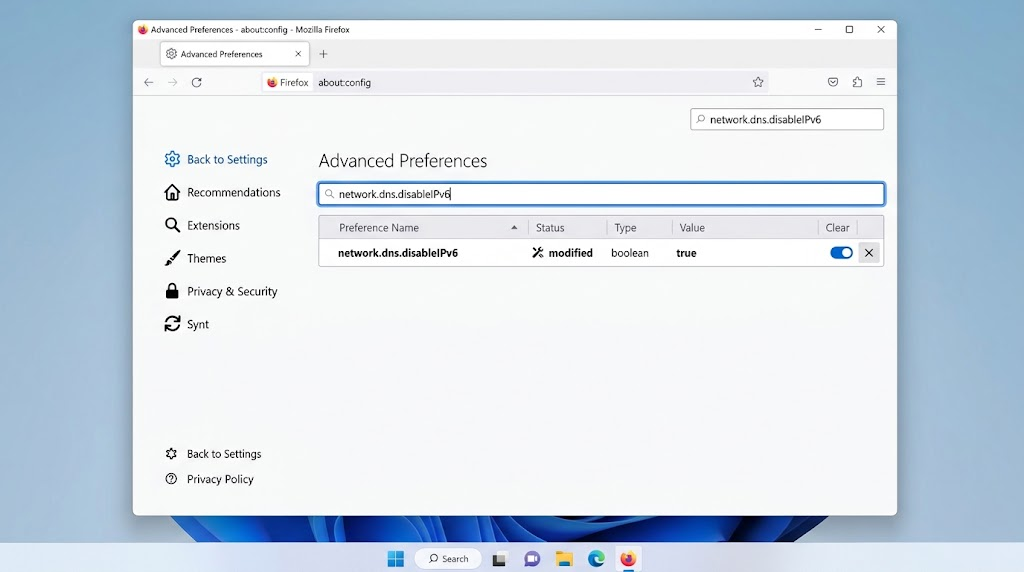Click the Privacy lock icon
The height and width of the screenshot is (572, 1024).
(x=172, y=291)
